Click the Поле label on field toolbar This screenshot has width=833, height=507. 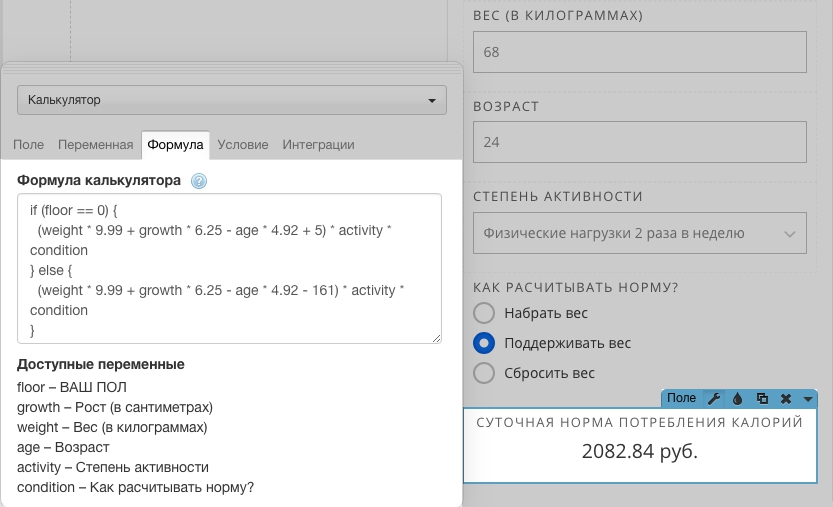pyautogui.click(x=681, y=398)
